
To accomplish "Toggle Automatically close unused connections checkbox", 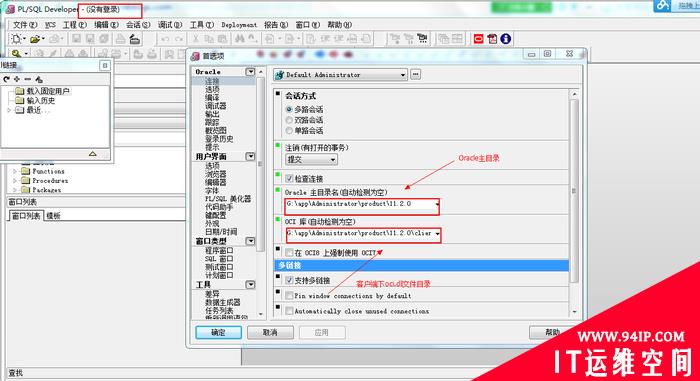I will 289,311.
